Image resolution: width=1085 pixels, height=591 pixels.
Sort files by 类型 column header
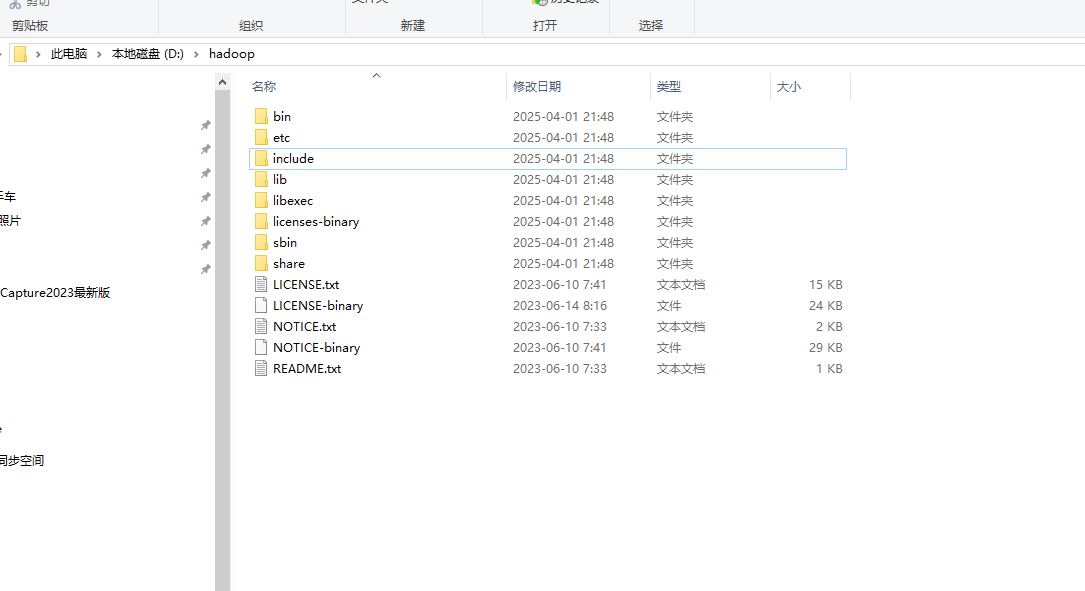pyautogui.click(x=668, y=87)
